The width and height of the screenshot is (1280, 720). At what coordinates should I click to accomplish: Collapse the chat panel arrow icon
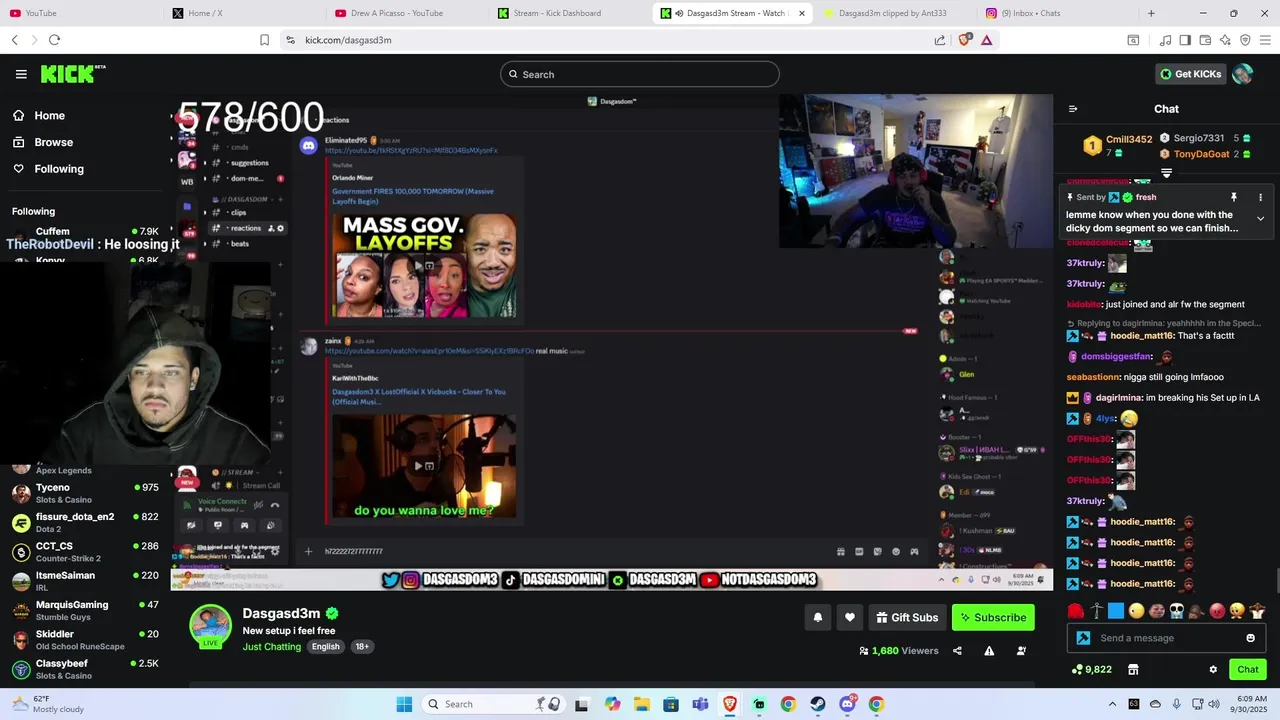pyautogui.click(x=1073, y=109)
